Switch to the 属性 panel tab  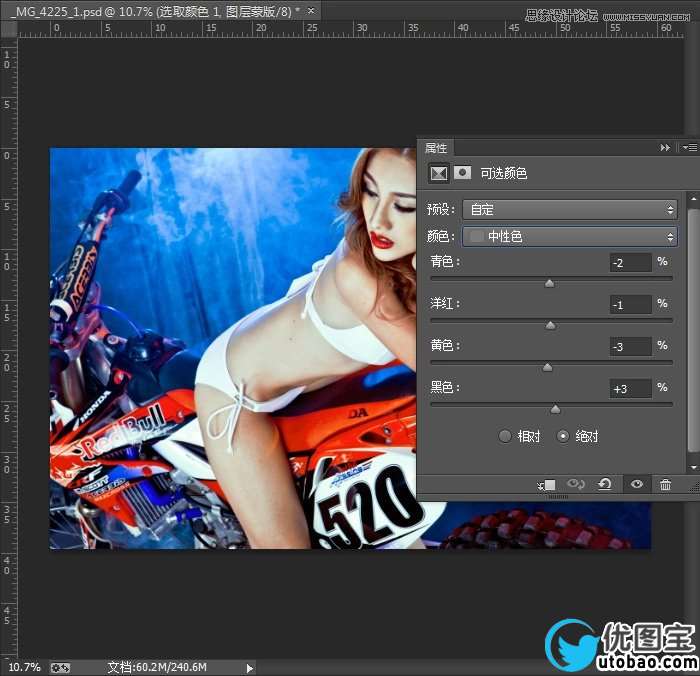[436, 148]
